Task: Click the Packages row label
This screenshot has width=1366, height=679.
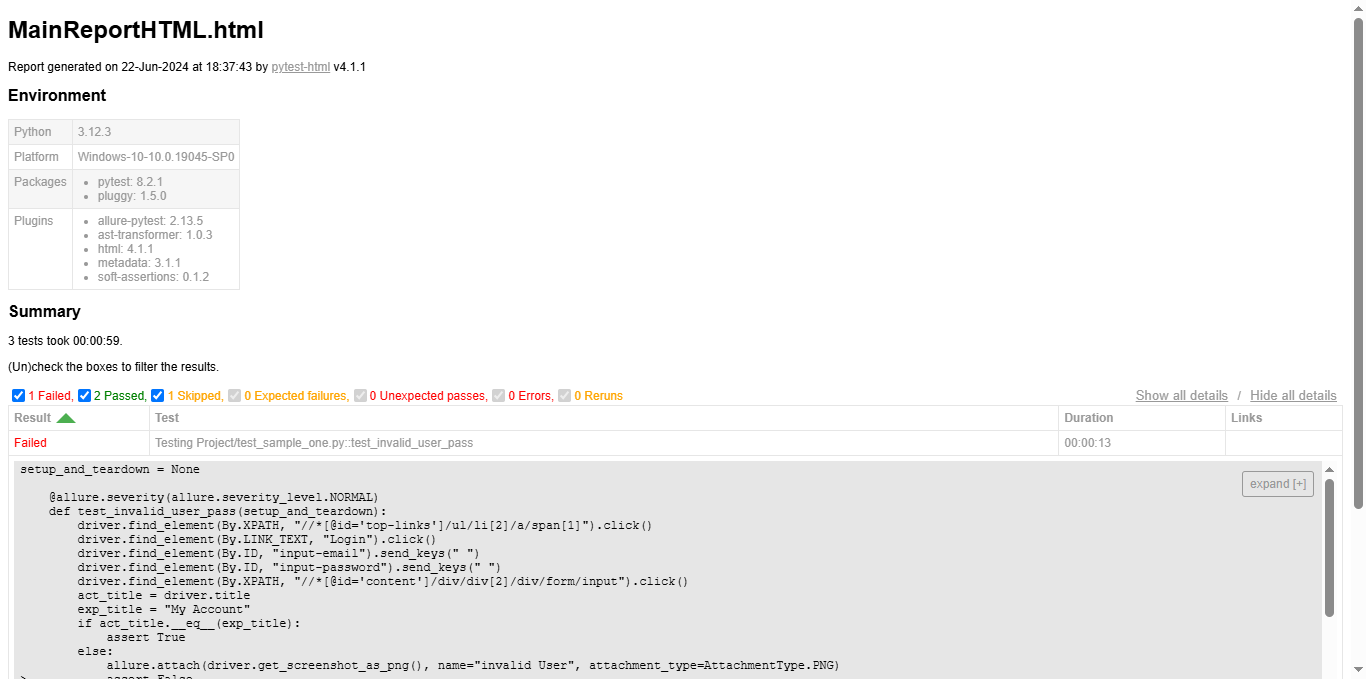Action: [x=40, y=182]
